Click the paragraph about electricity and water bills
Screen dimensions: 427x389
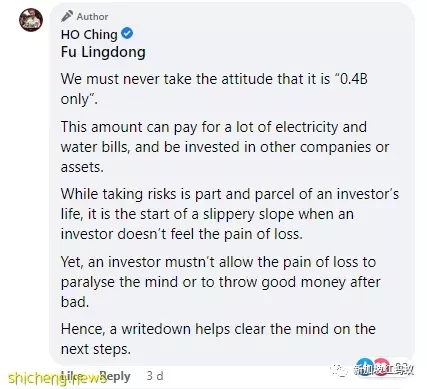point(225,147)
